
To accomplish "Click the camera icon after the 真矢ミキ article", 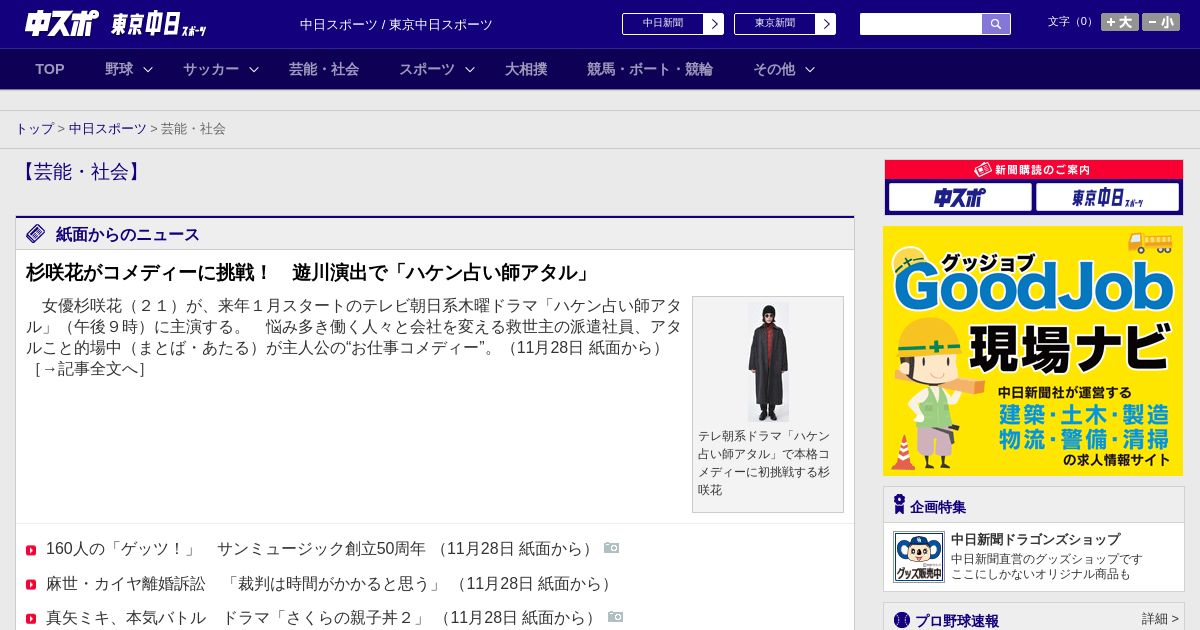I will 615,617.
